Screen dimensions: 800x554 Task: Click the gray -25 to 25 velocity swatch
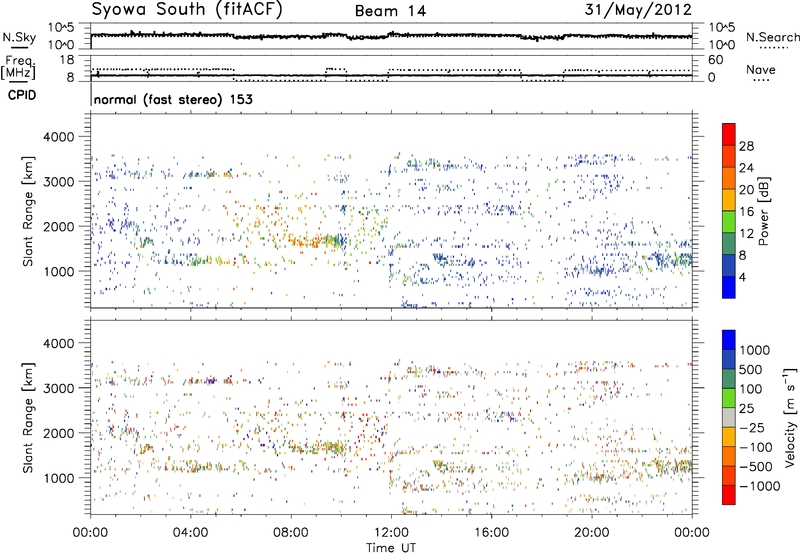[729, 417]
